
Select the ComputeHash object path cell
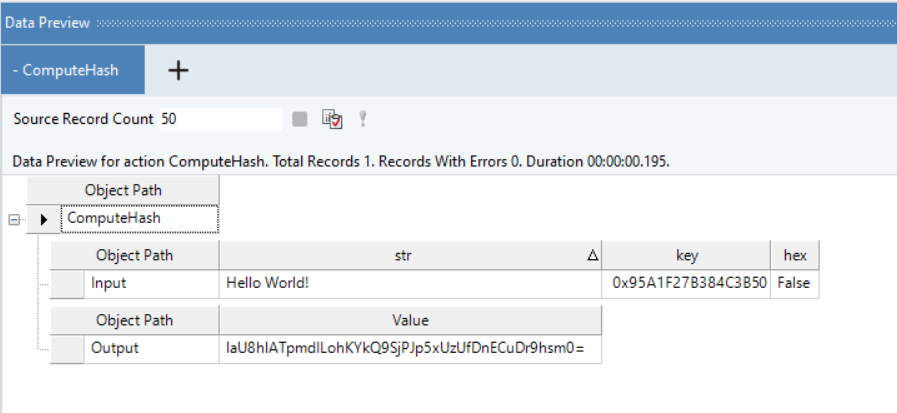click(139, 219)
